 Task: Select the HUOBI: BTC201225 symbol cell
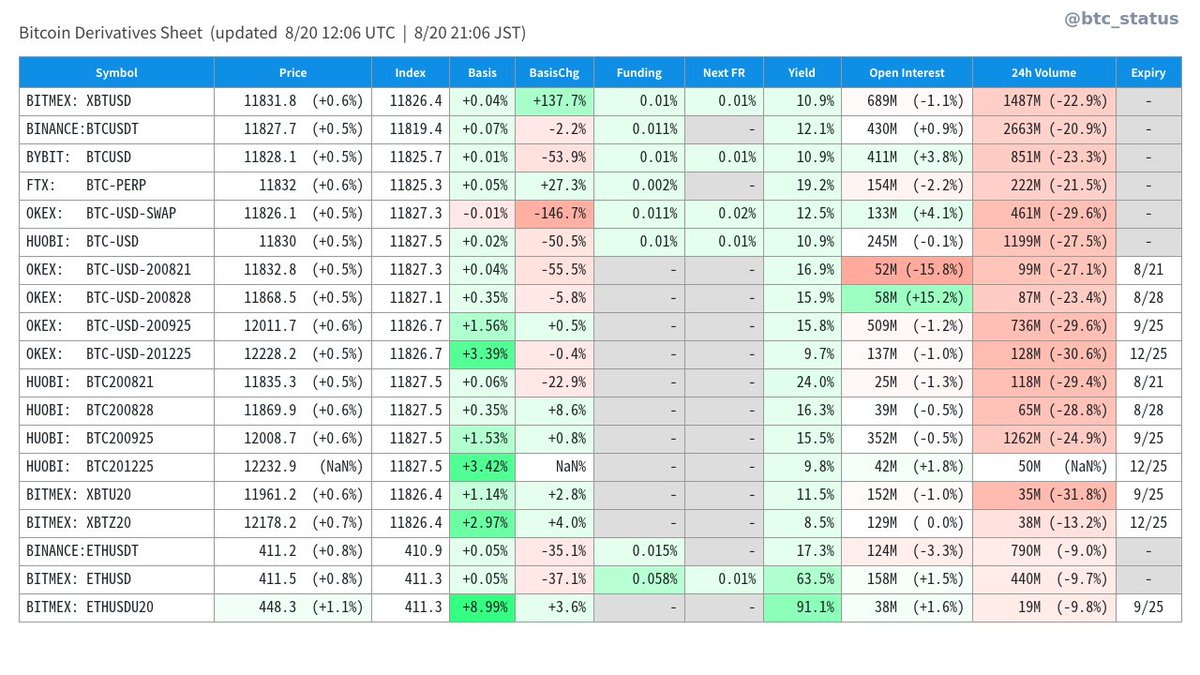pos(117,466)
